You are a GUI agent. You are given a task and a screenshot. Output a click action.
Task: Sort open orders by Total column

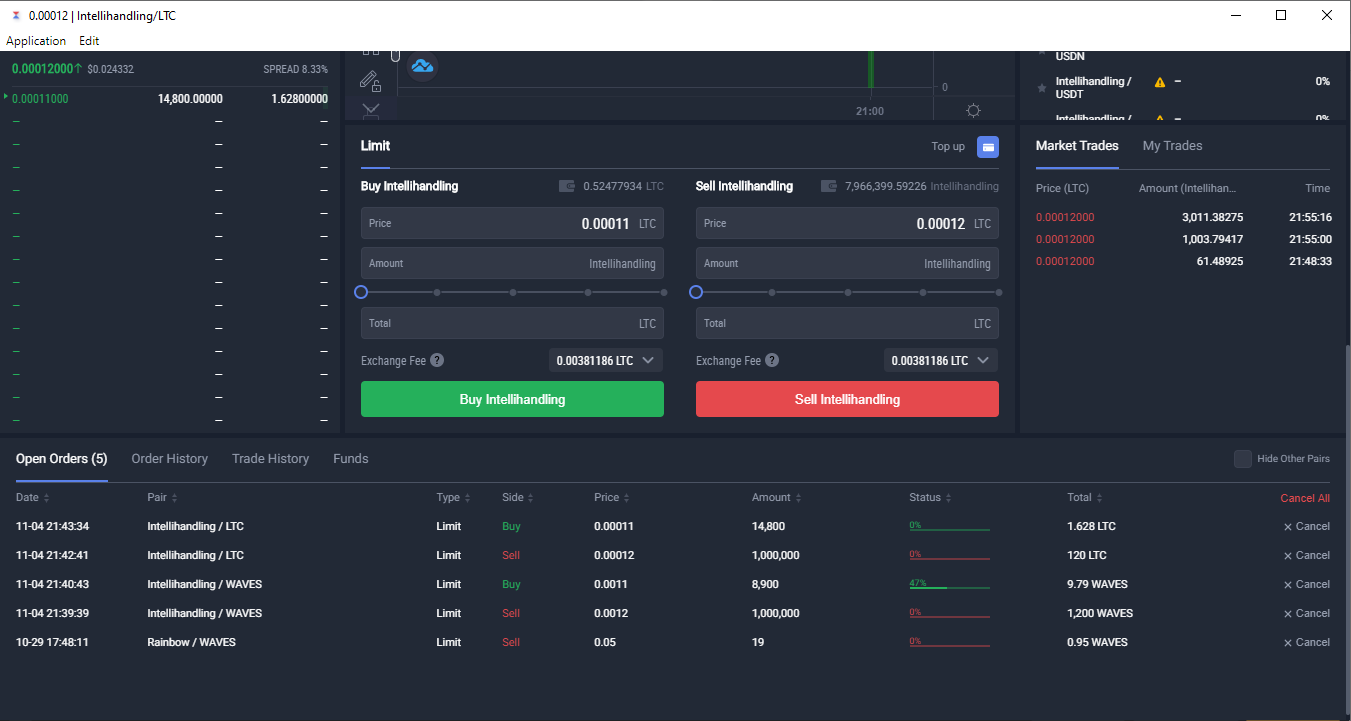[1085, 498]
